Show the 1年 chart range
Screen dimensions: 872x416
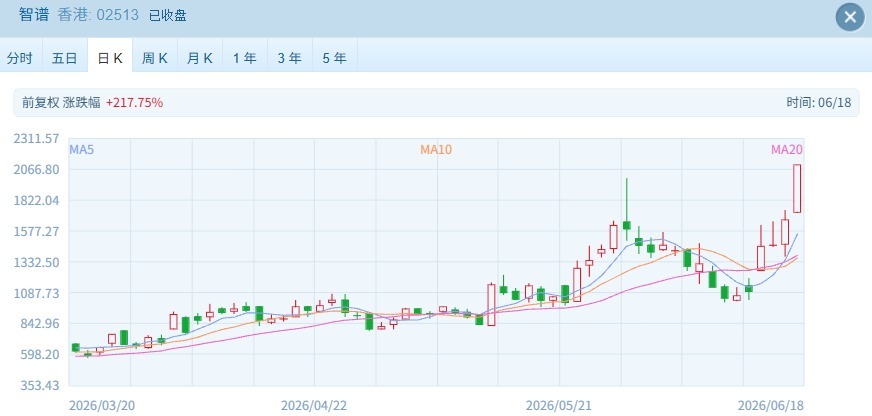pyautogui.click(x=245, y=58)
